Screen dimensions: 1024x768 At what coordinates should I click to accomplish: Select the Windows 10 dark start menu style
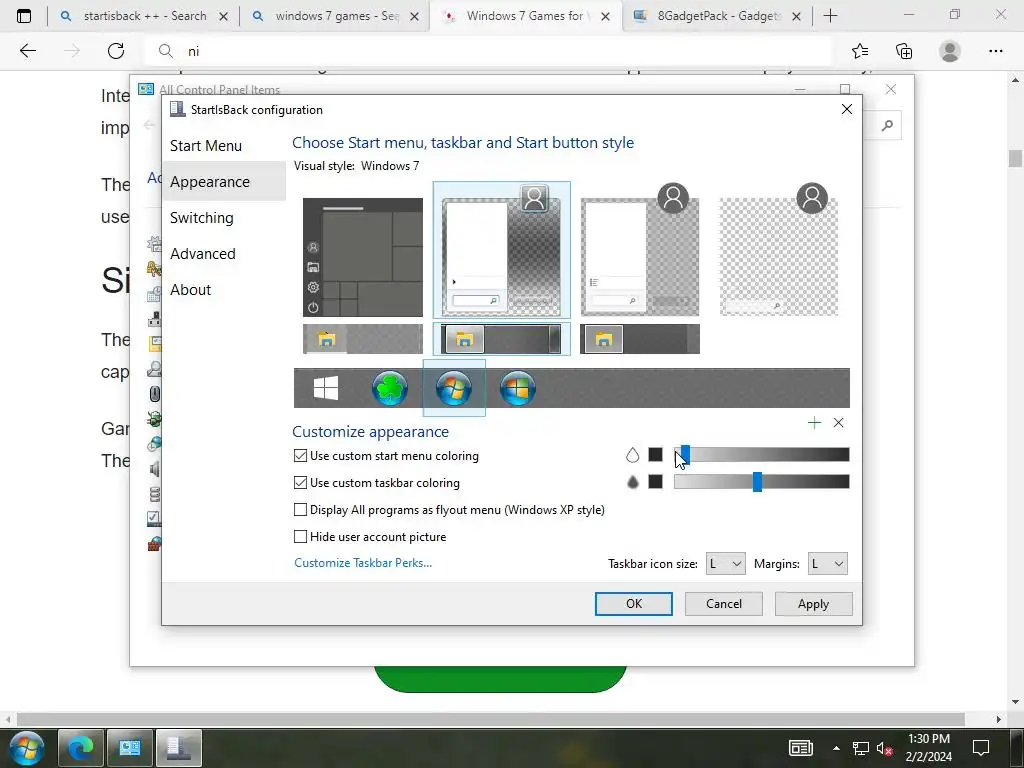[x=363, y=257]
